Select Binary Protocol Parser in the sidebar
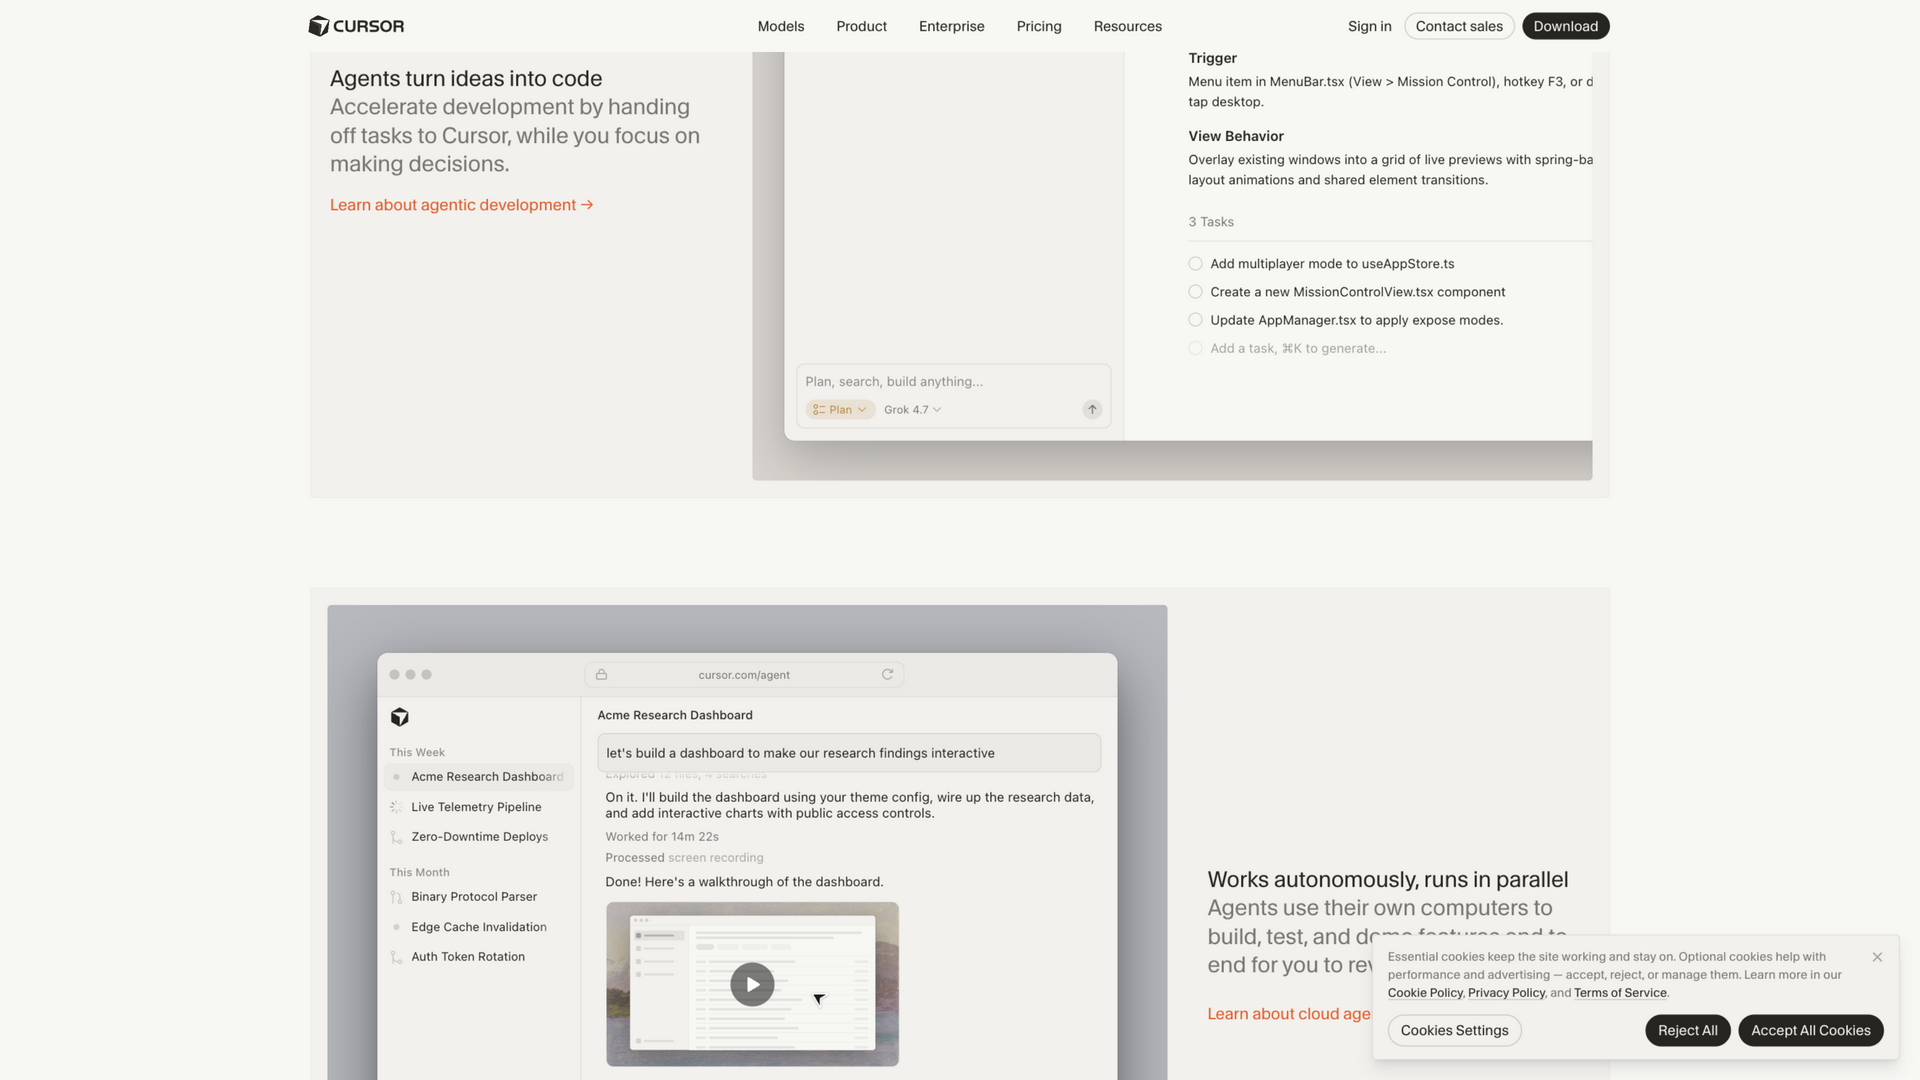Screen dimensions: 1920x1080 click(x=478, y=897)
